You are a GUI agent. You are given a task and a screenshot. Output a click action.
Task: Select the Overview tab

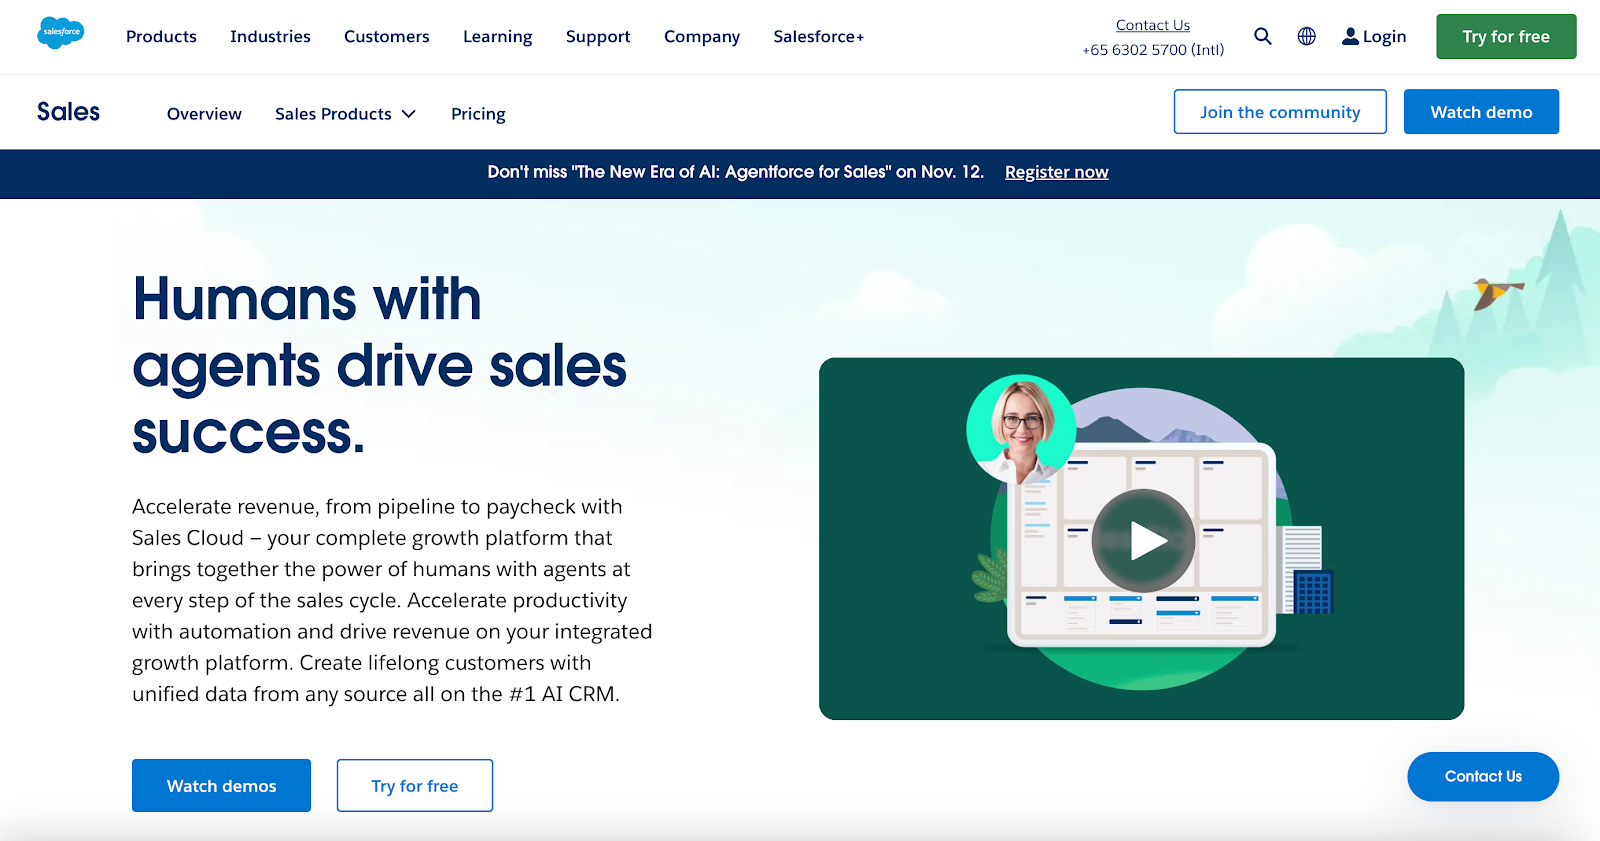point(204,114)
